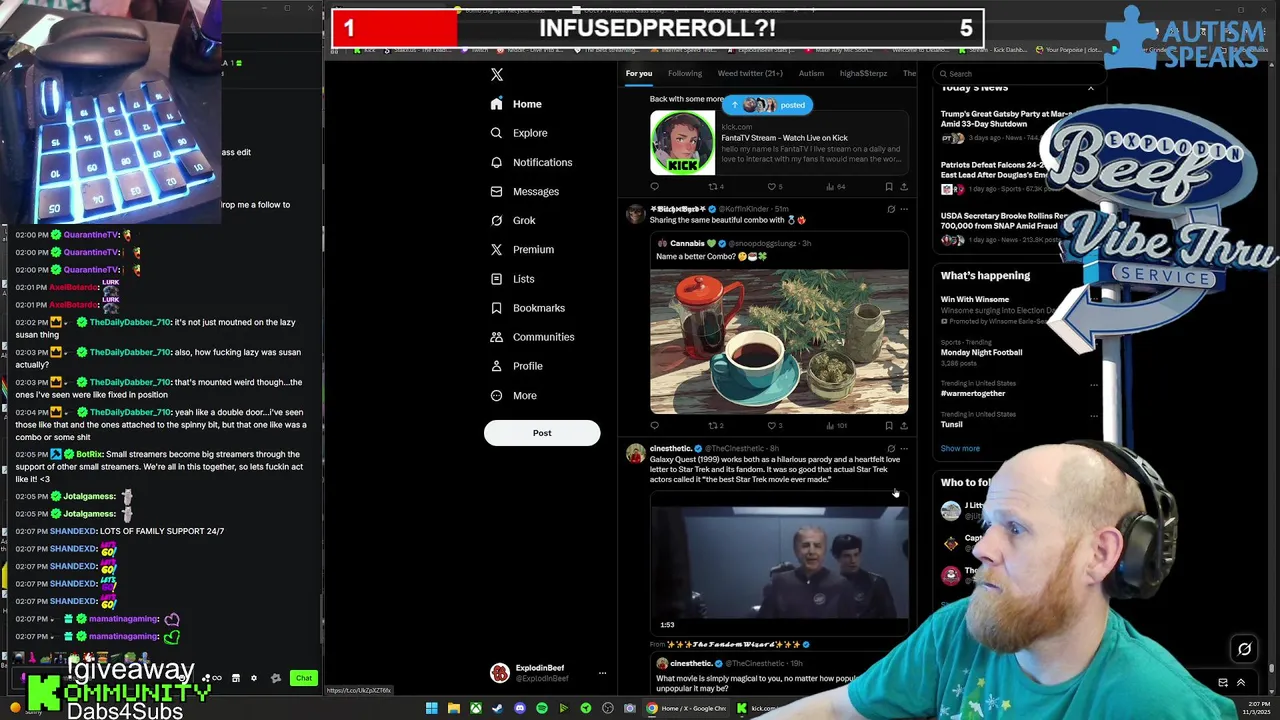
Task: Open Grok icon on KoffinKinder post
Action: tap(891, 209)
